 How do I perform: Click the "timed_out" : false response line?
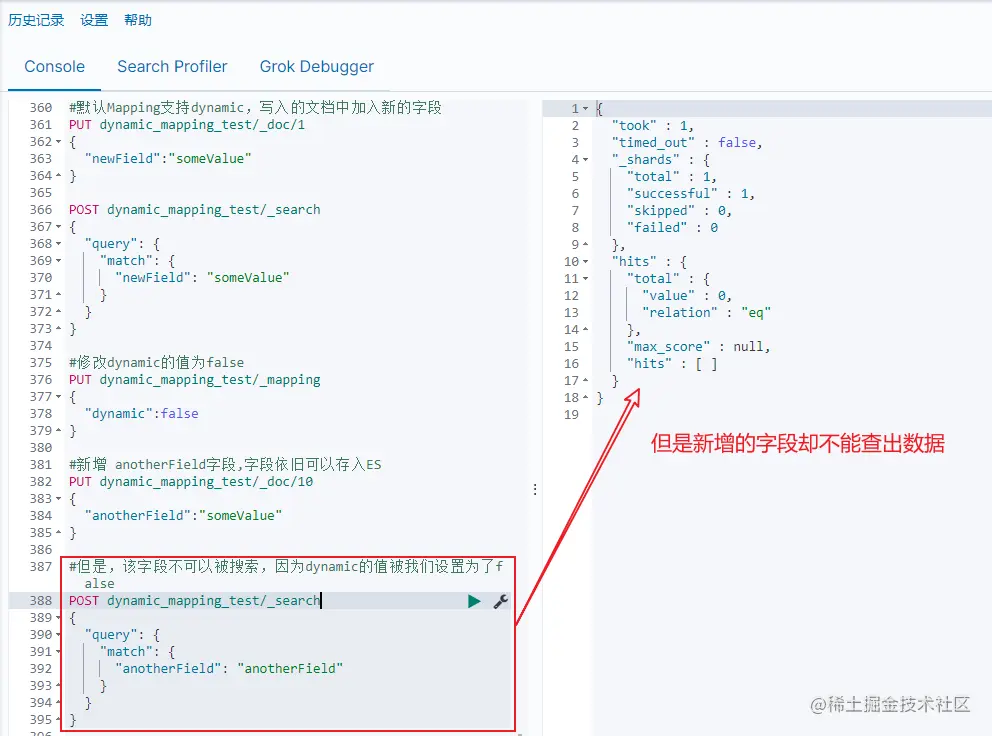coord(686,143)
